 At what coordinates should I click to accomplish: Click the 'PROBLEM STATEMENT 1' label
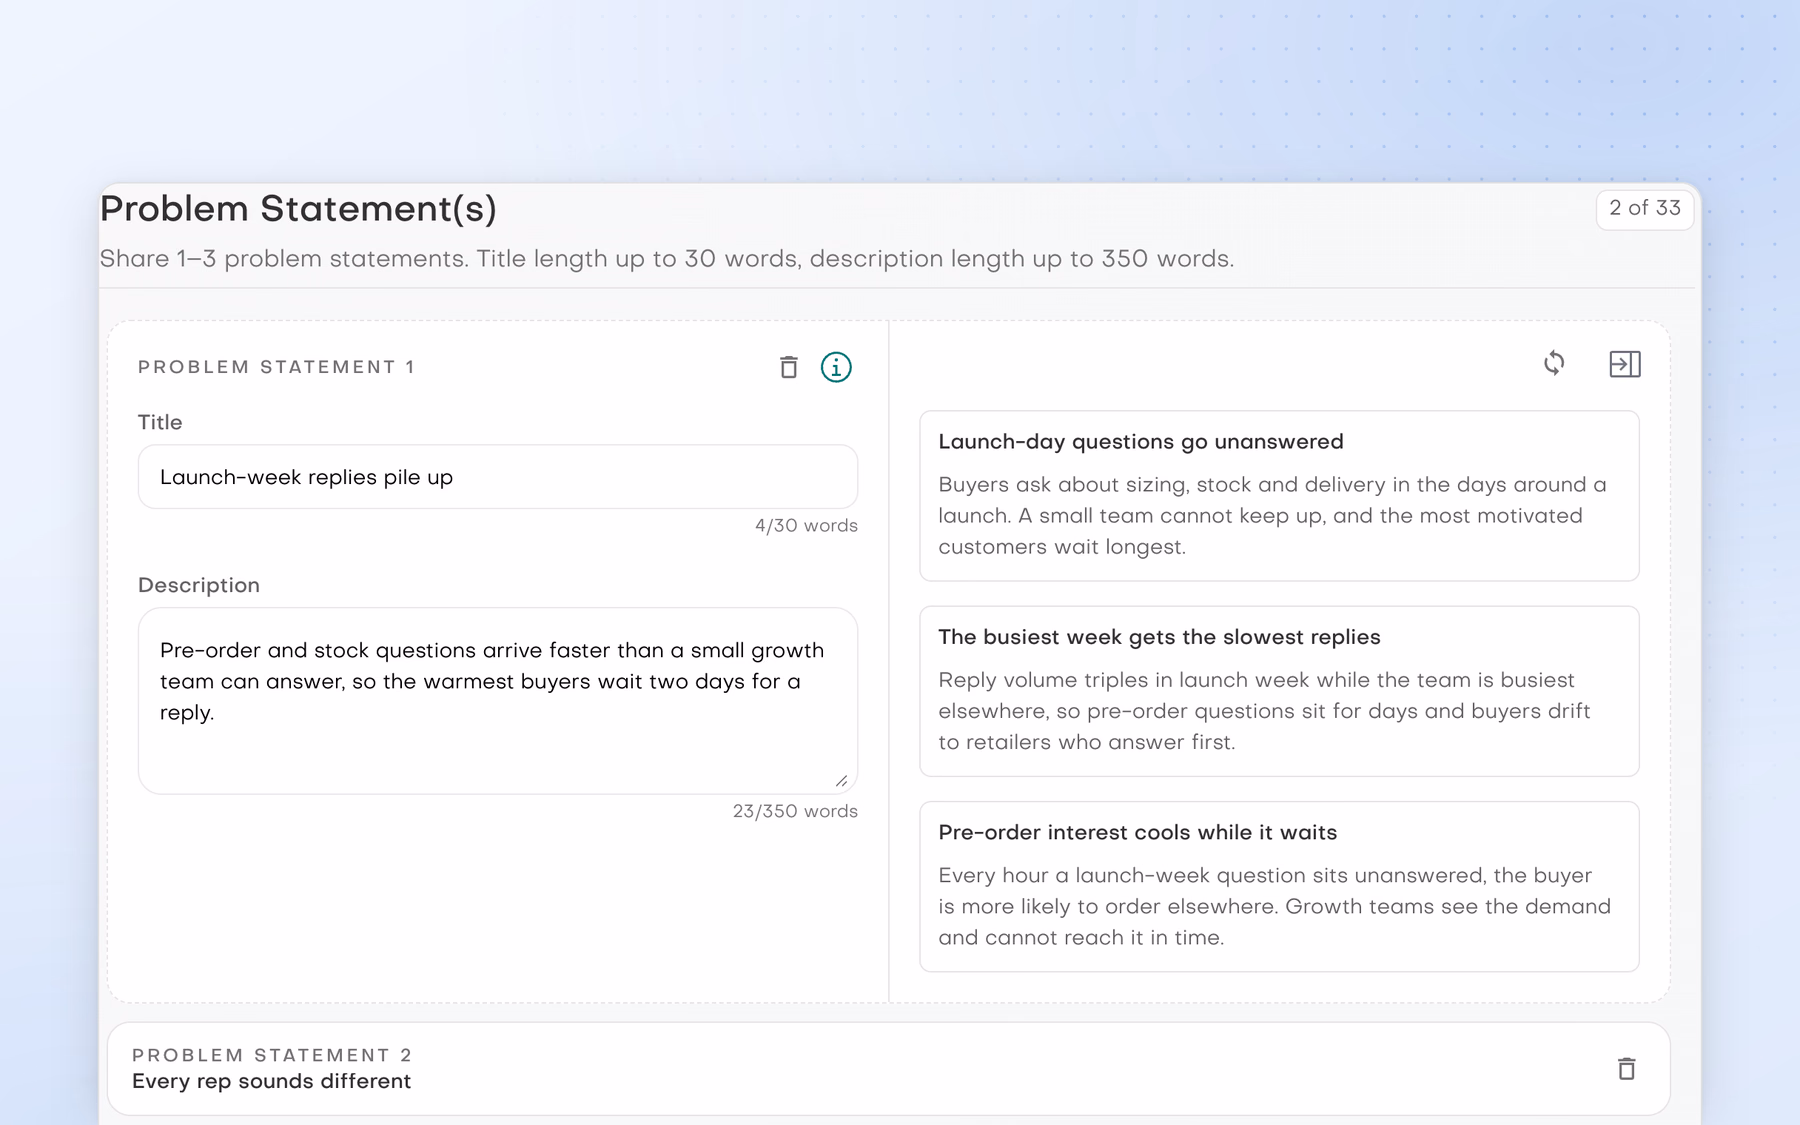pos(276,367)
